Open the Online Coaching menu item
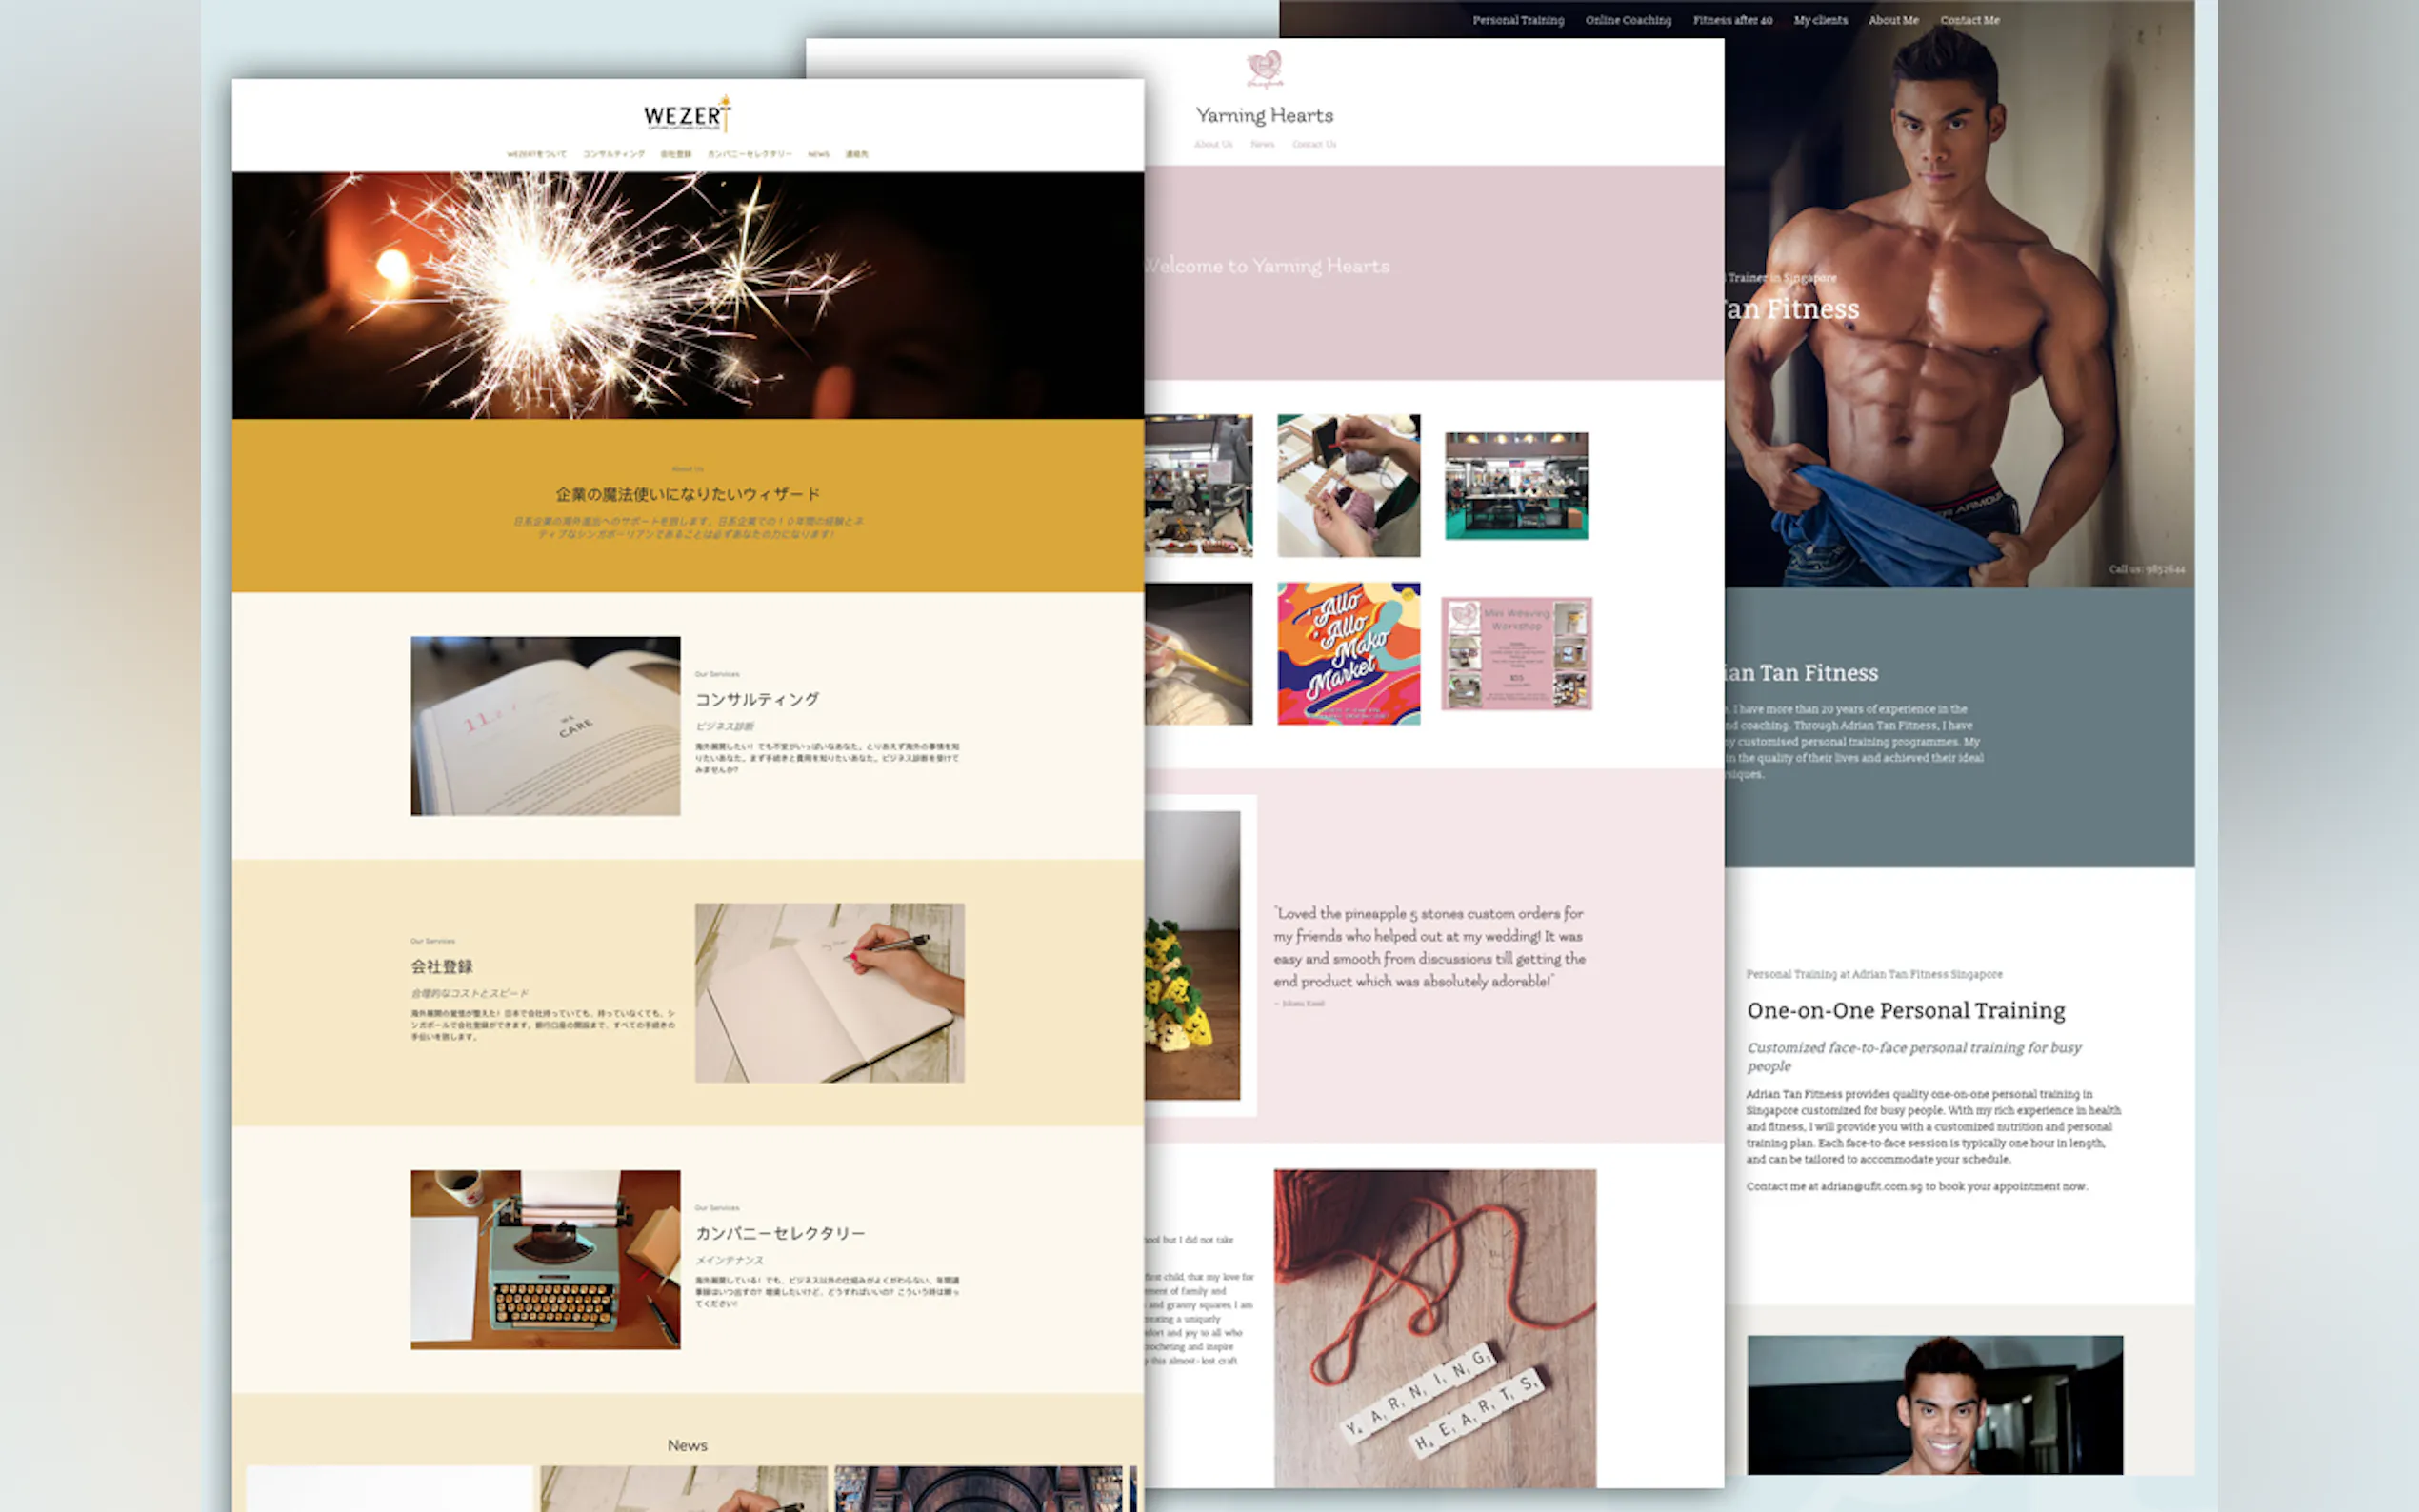The width and height of the screenshot is (2419, 1512). click(1627, 20)
